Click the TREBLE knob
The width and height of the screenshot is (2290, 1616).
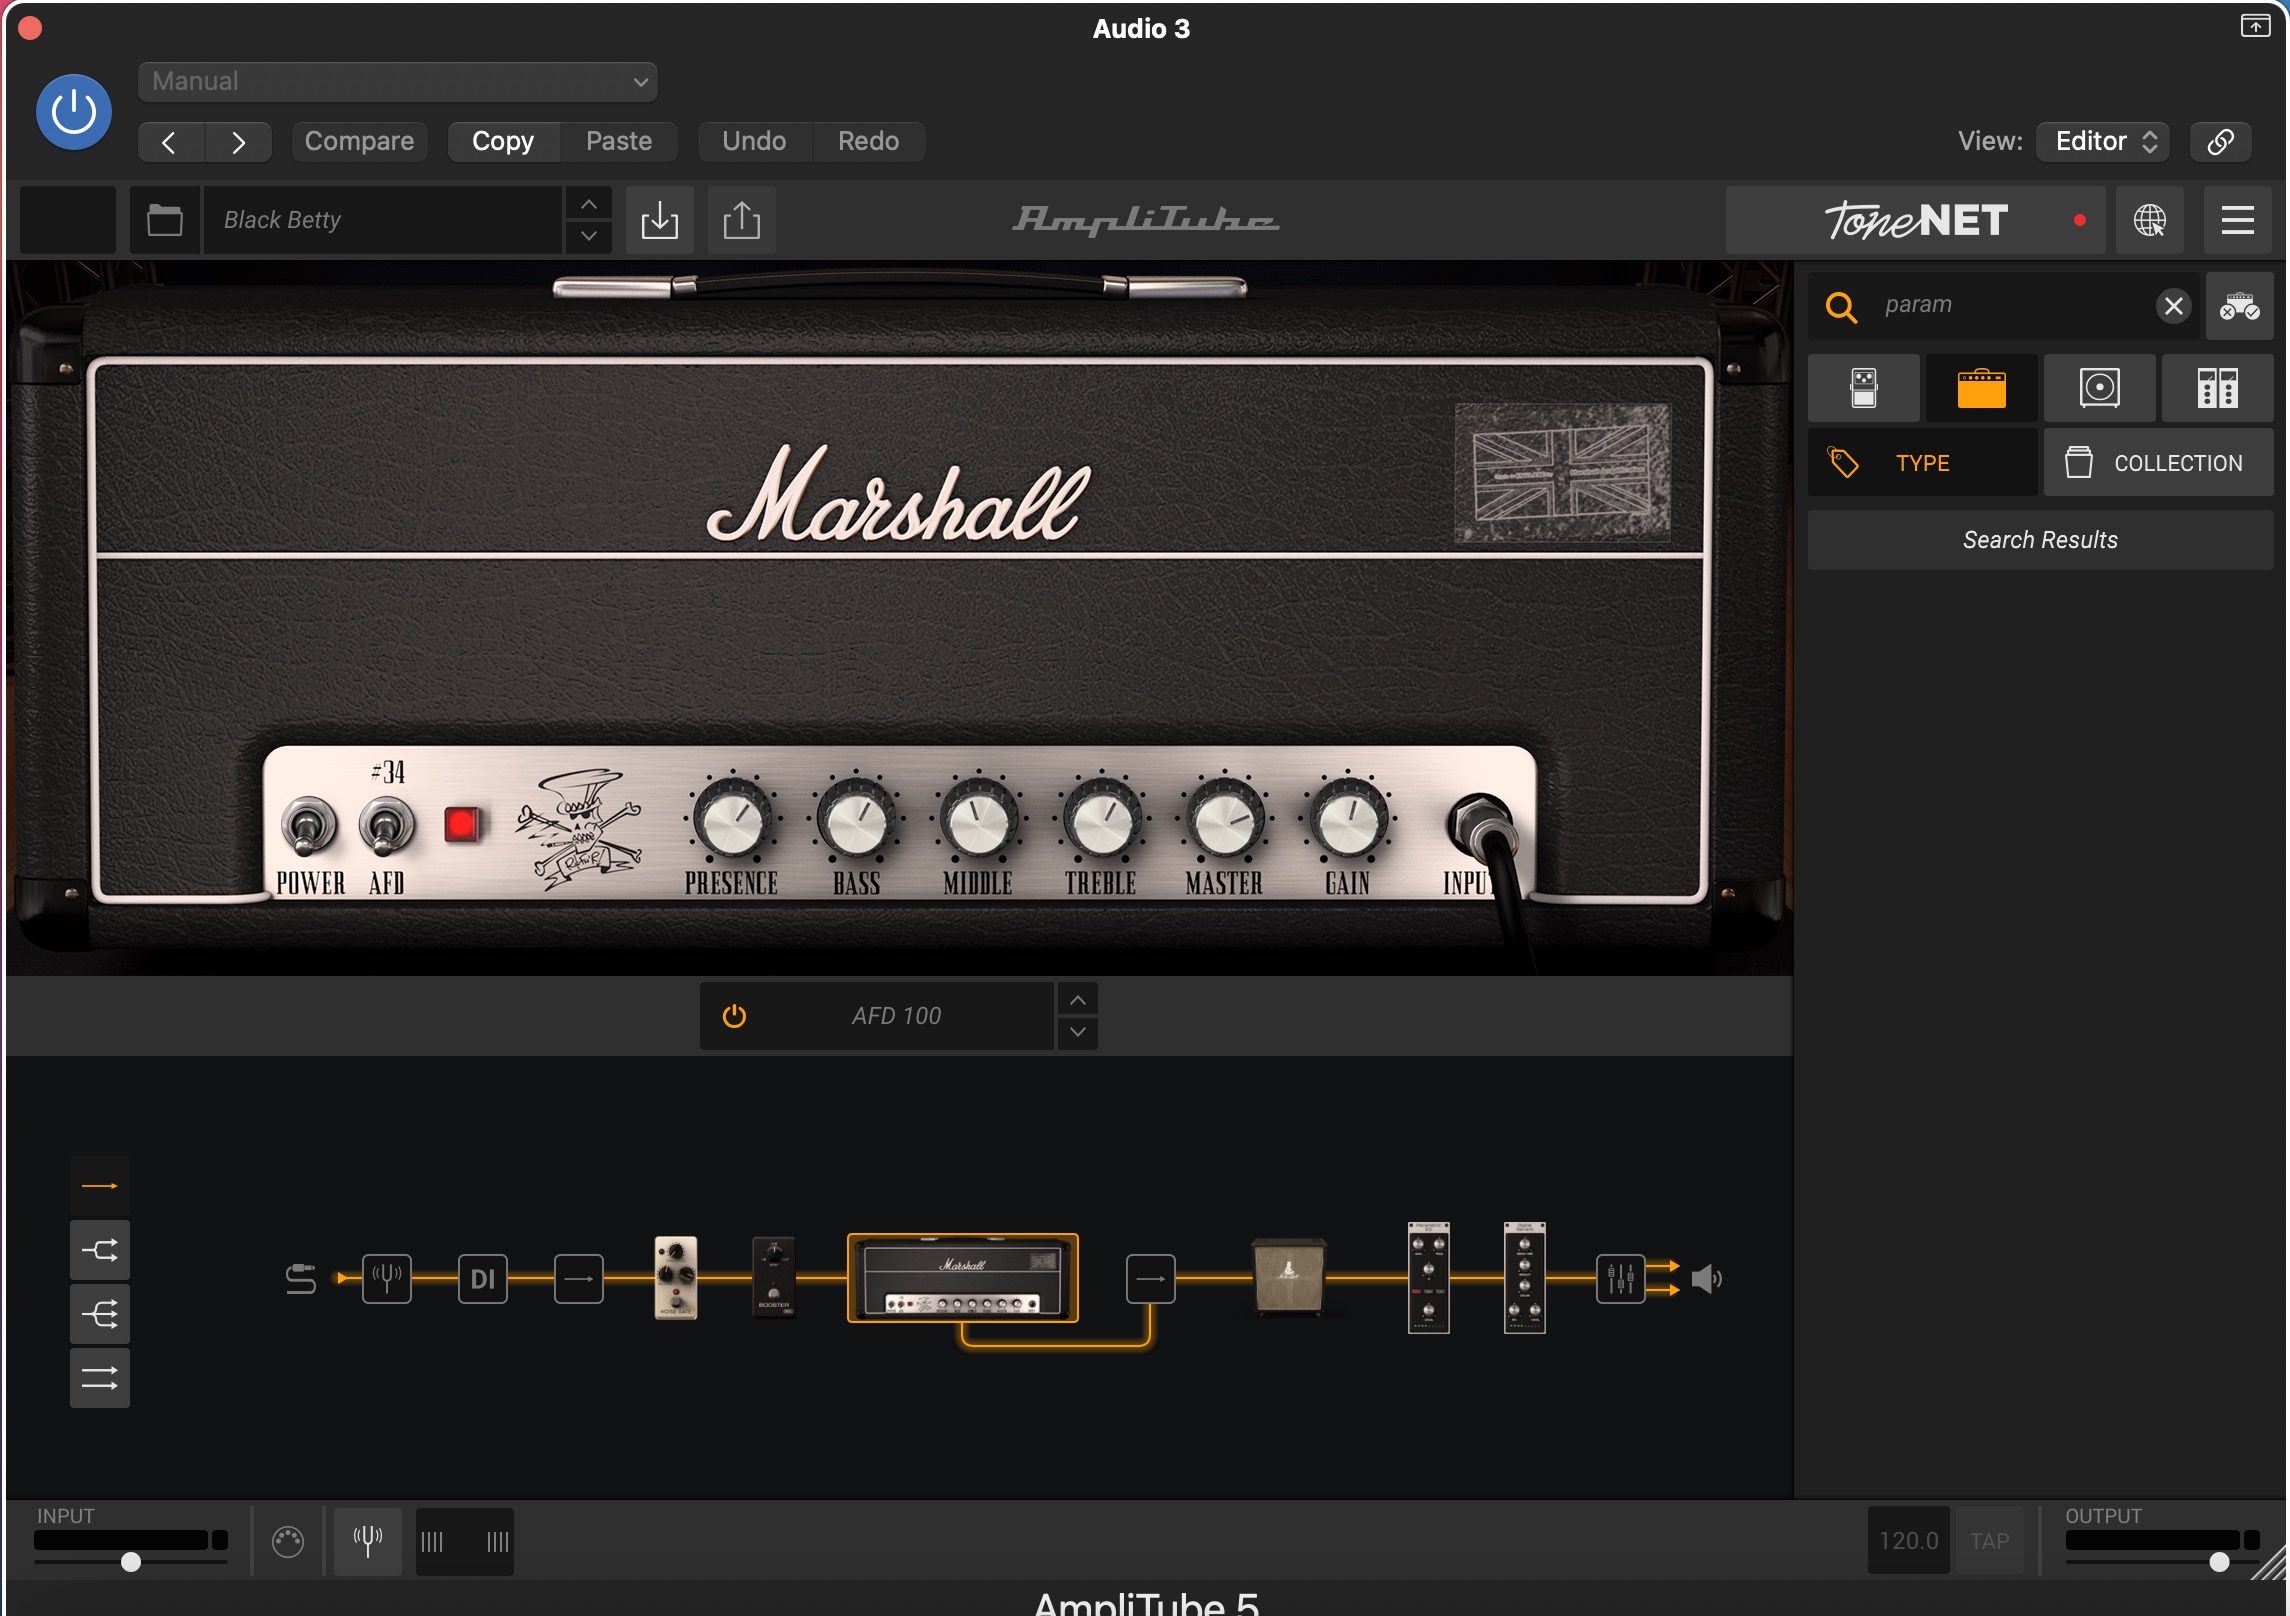[1101, 820]
